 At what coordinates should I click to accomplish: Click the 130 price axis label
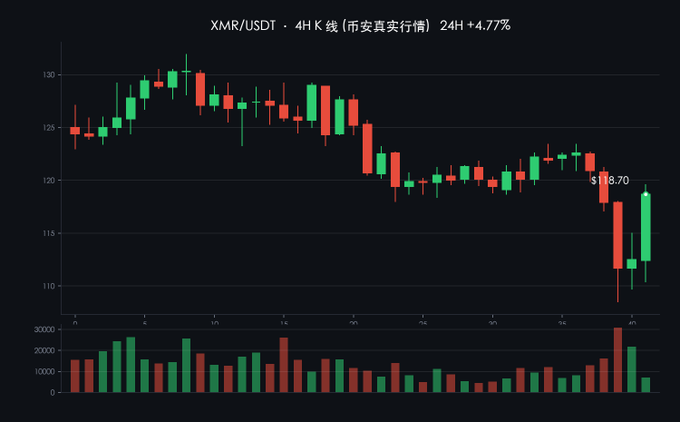[x=49, y=75]
